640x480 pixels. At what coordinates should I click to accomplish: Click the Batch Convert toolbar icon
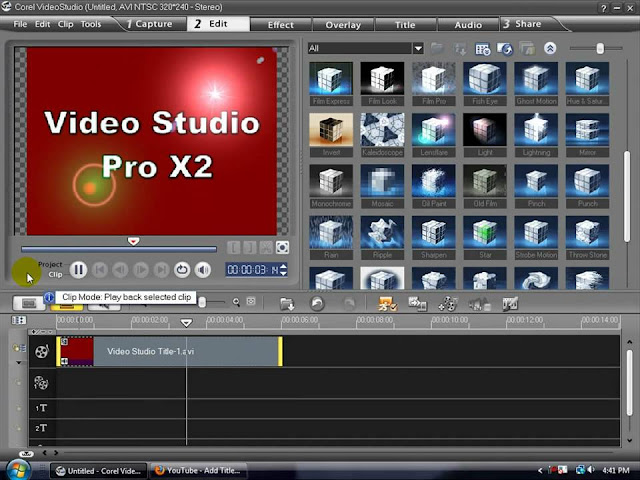(418, 304)
